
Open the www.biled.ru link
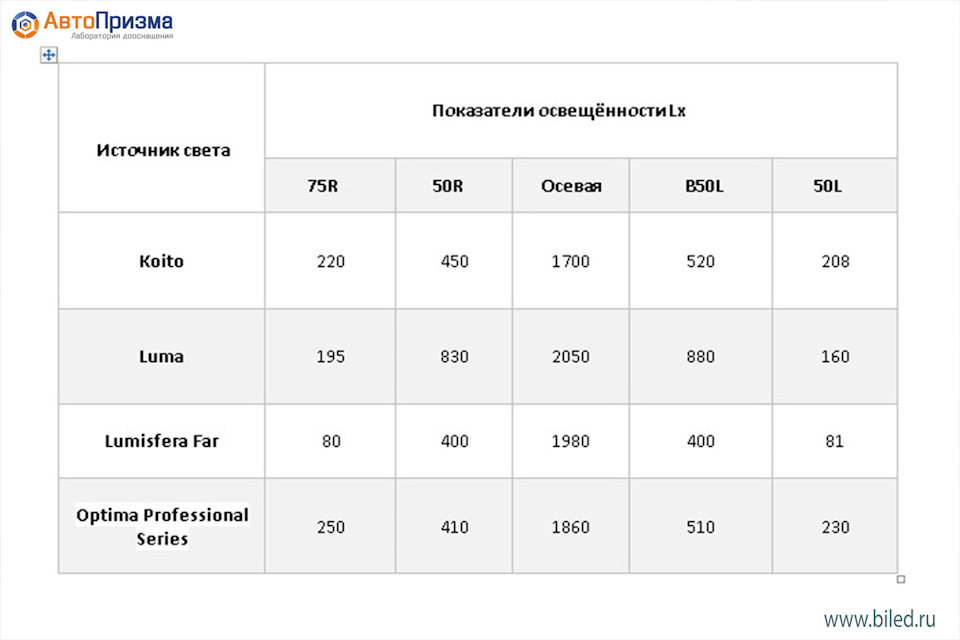tap(879, 619)
